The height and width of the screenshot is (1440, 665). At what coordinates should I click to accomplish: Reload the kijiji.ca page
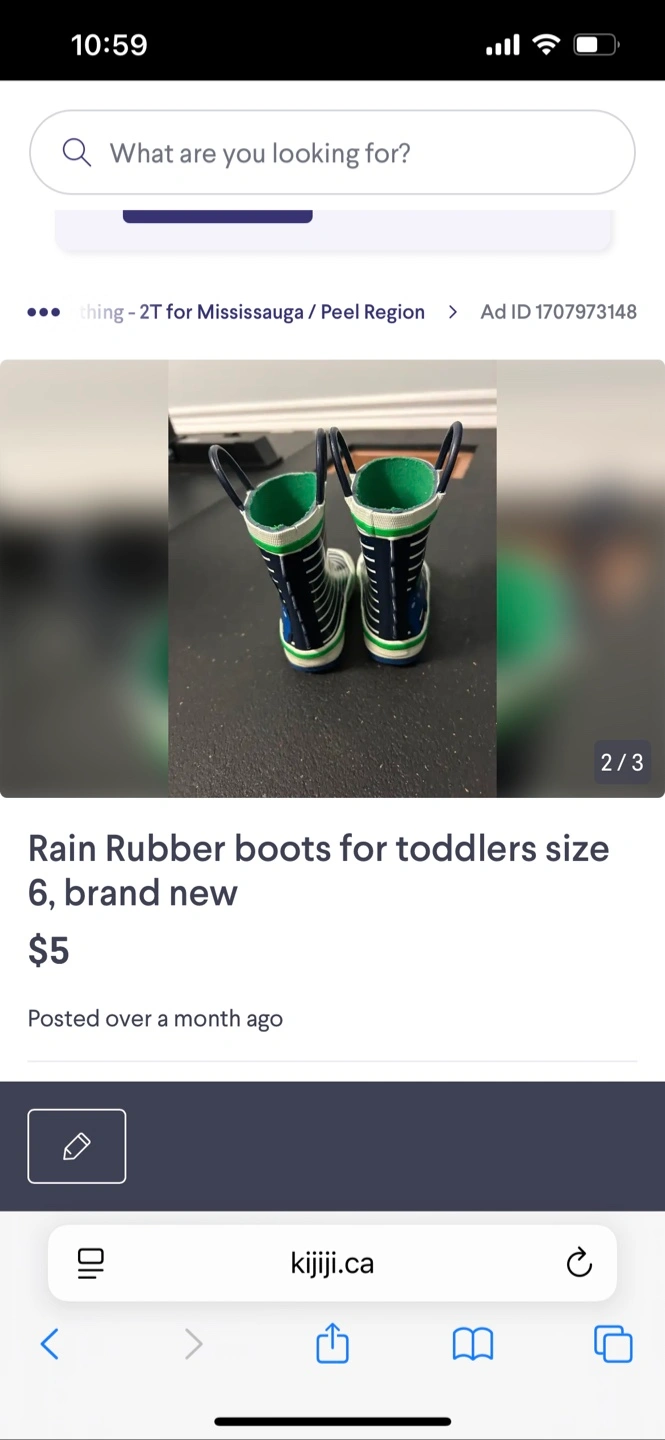pyautogui.click(x=579, y=1263)
